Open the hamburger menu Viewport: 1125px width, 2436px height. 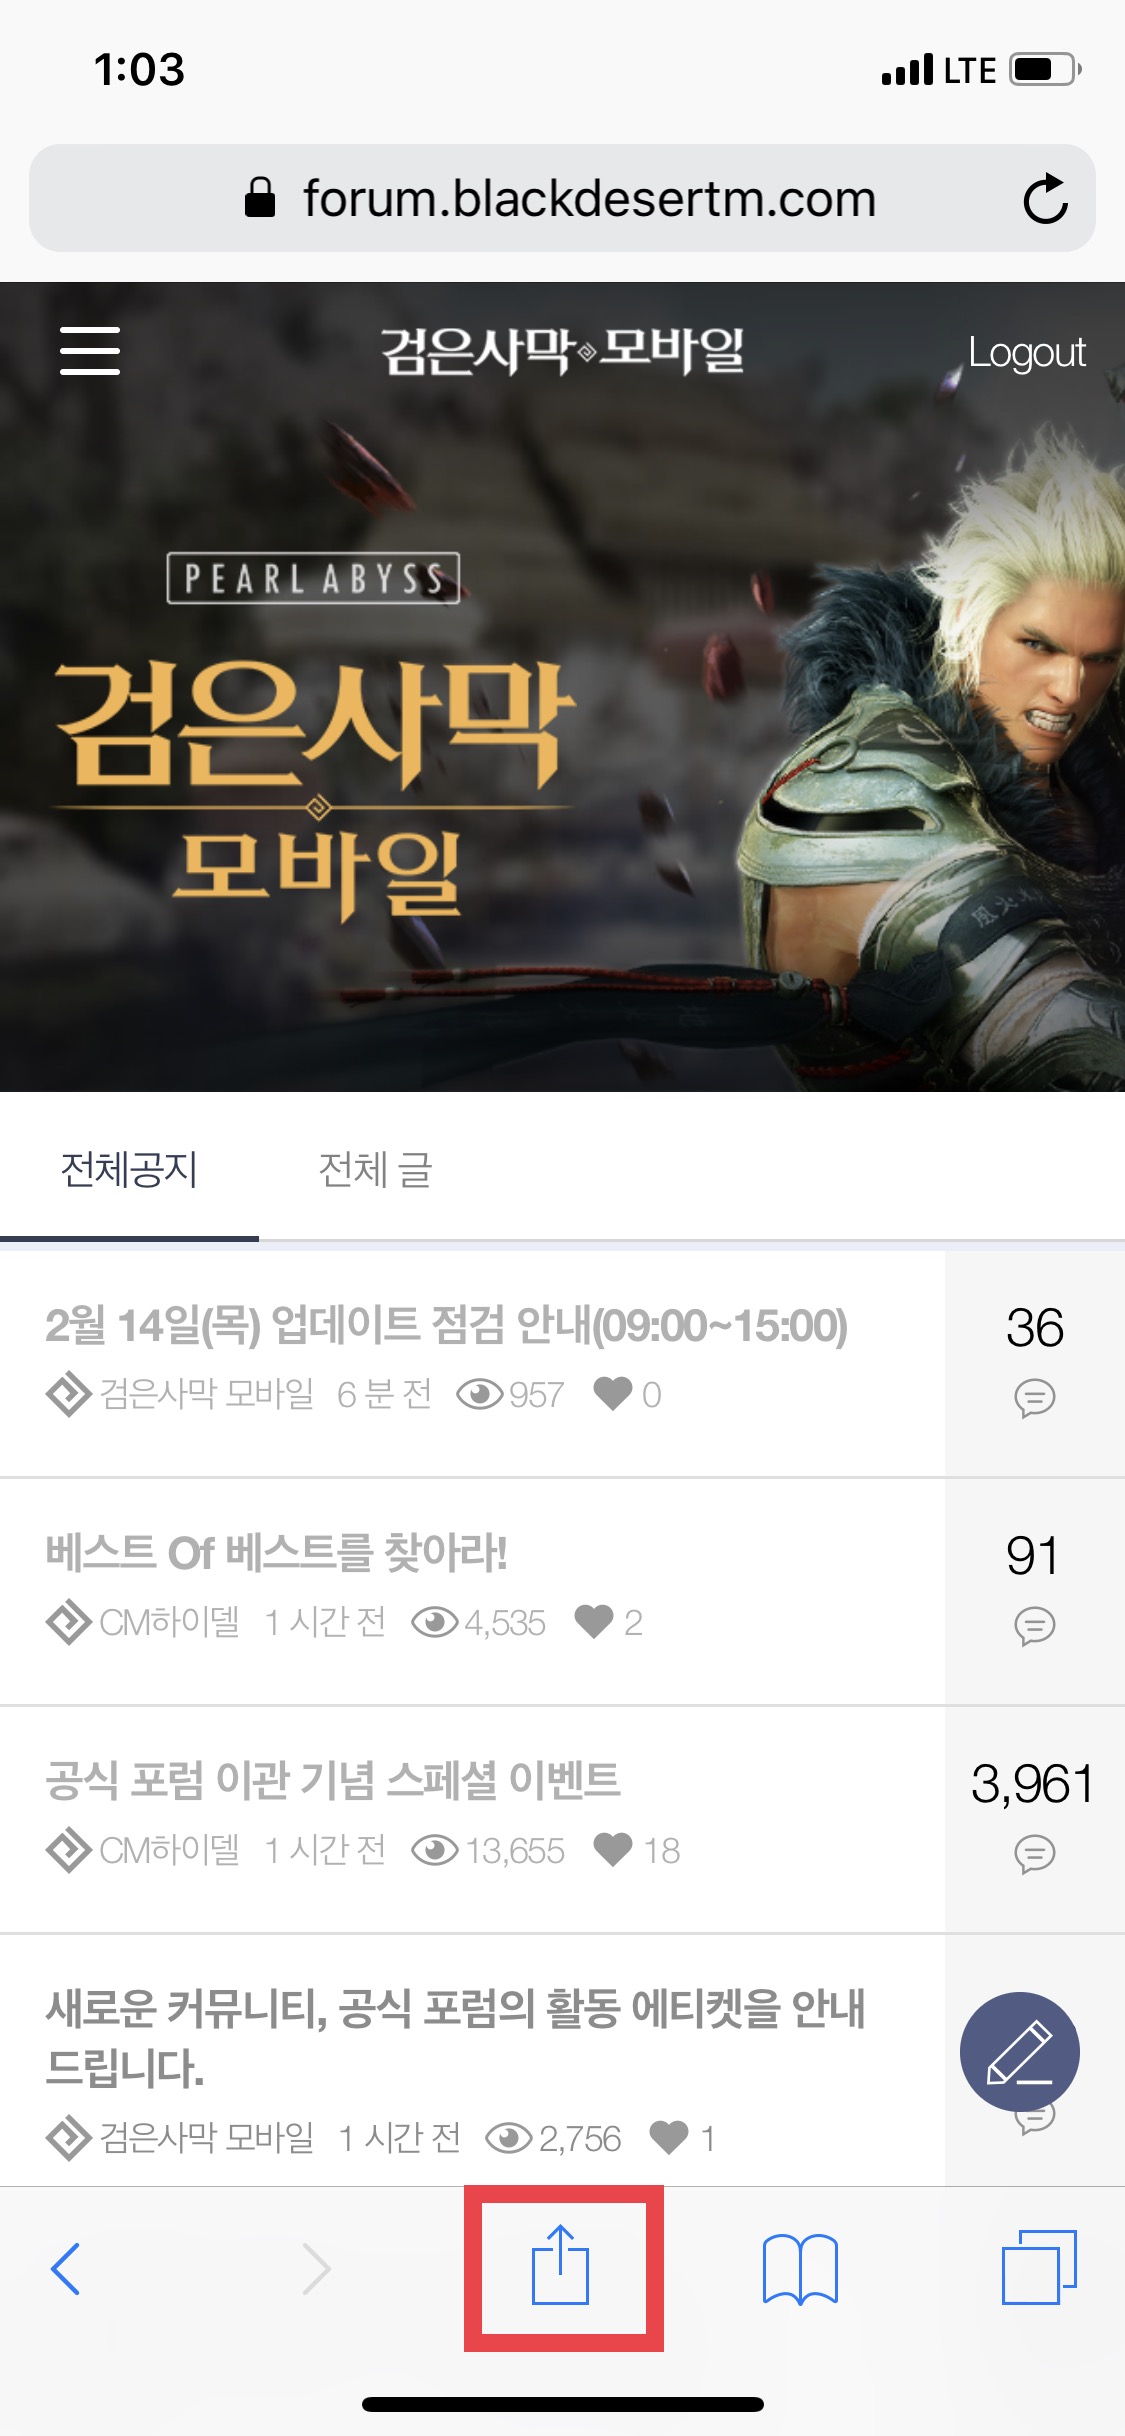tap(90, 351)
